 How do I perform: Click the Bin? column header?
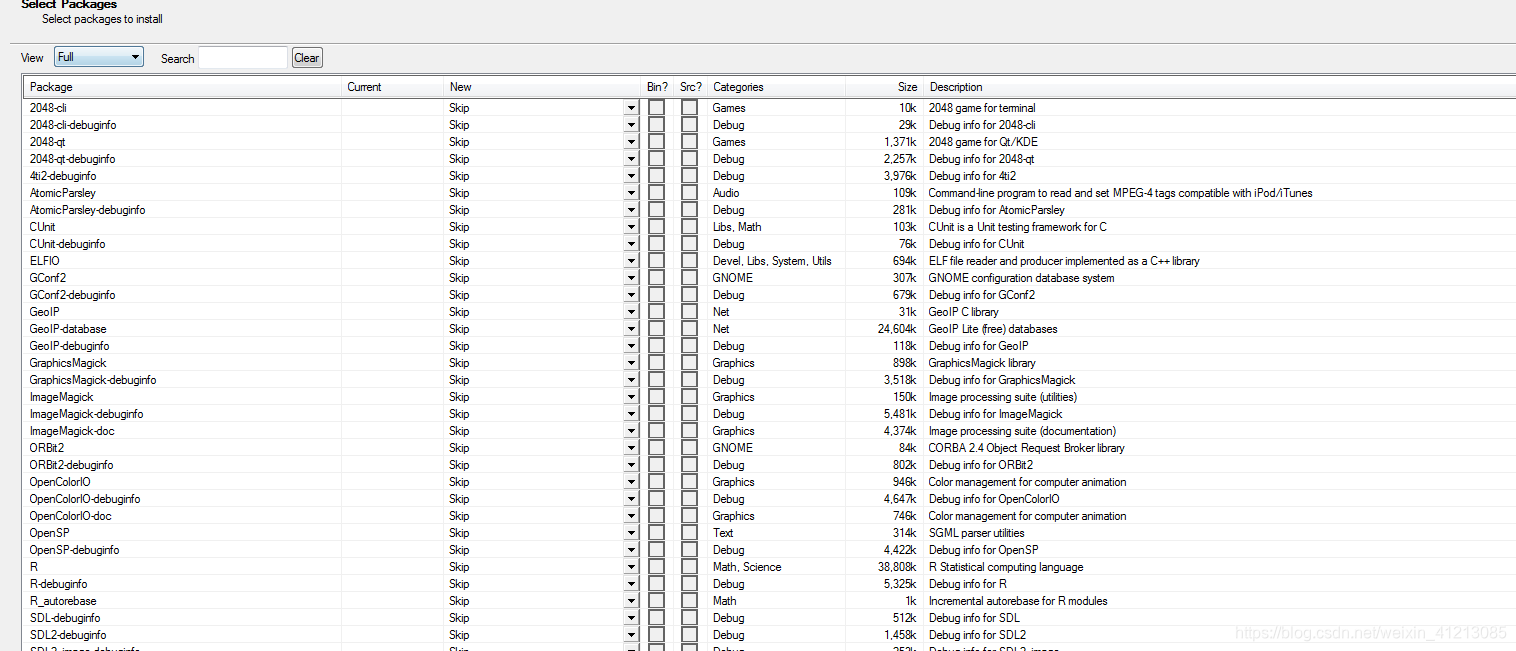[x=657, y=87]
